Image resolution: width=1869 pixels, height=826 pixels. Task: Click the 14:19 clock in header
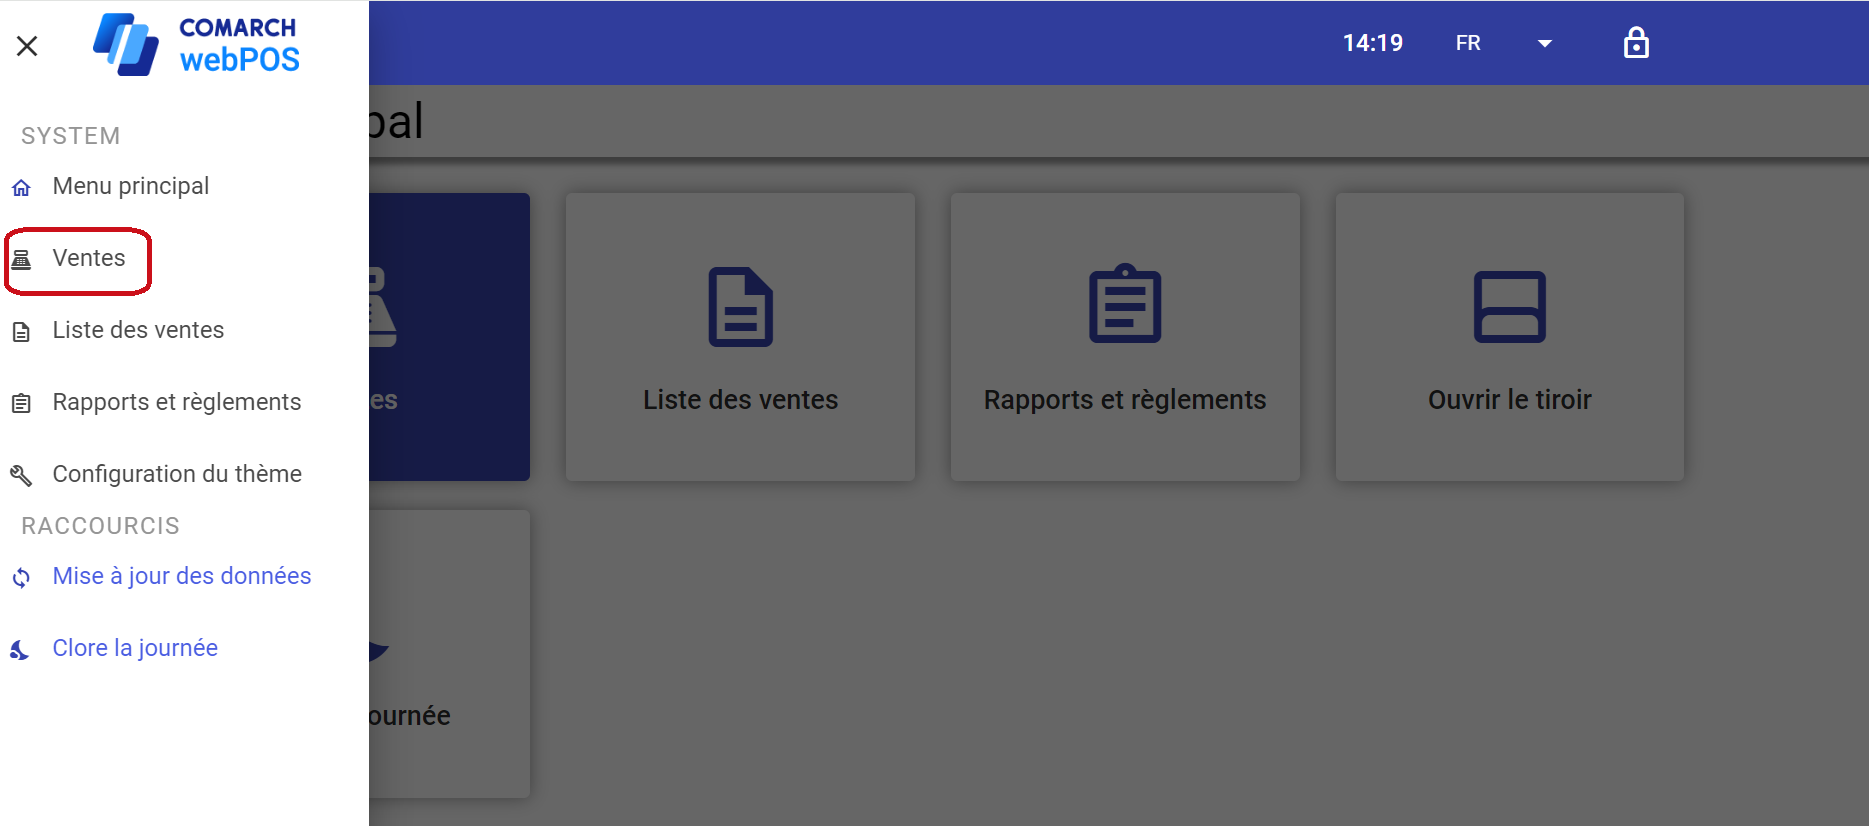pos(1372,43)
